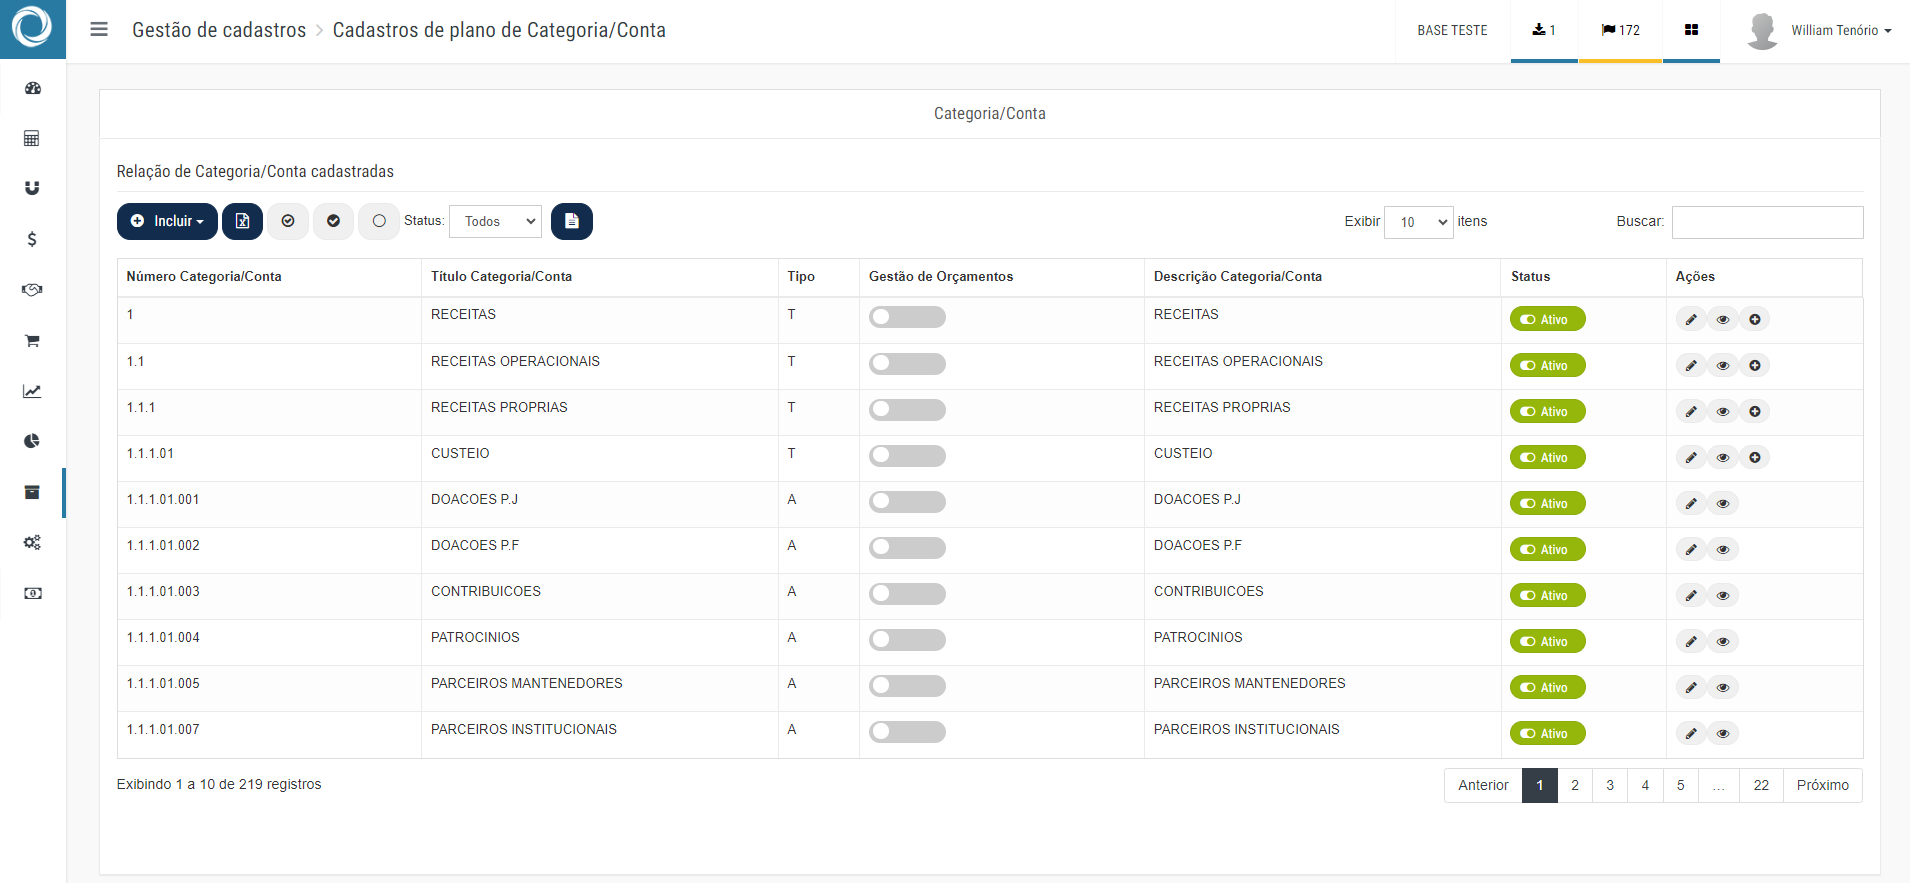The height and width of the screenshot is (883, 1910).
Task: Open the flag notifications showing 172
Action: click(1620, 30)
